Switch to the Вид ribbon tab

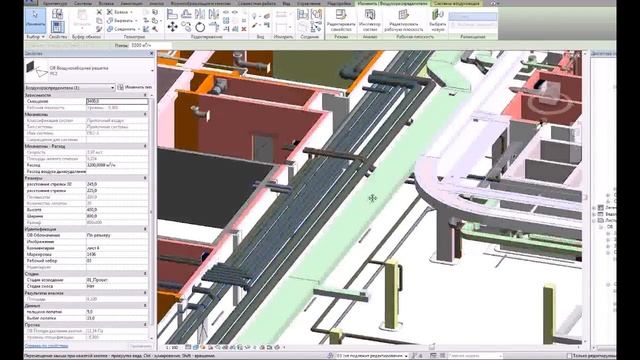click(x=287, y=3)
